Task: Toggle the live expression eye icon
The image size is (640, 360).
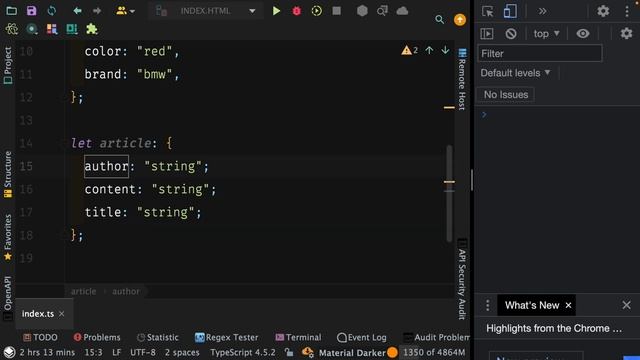Action: [583, 33]
